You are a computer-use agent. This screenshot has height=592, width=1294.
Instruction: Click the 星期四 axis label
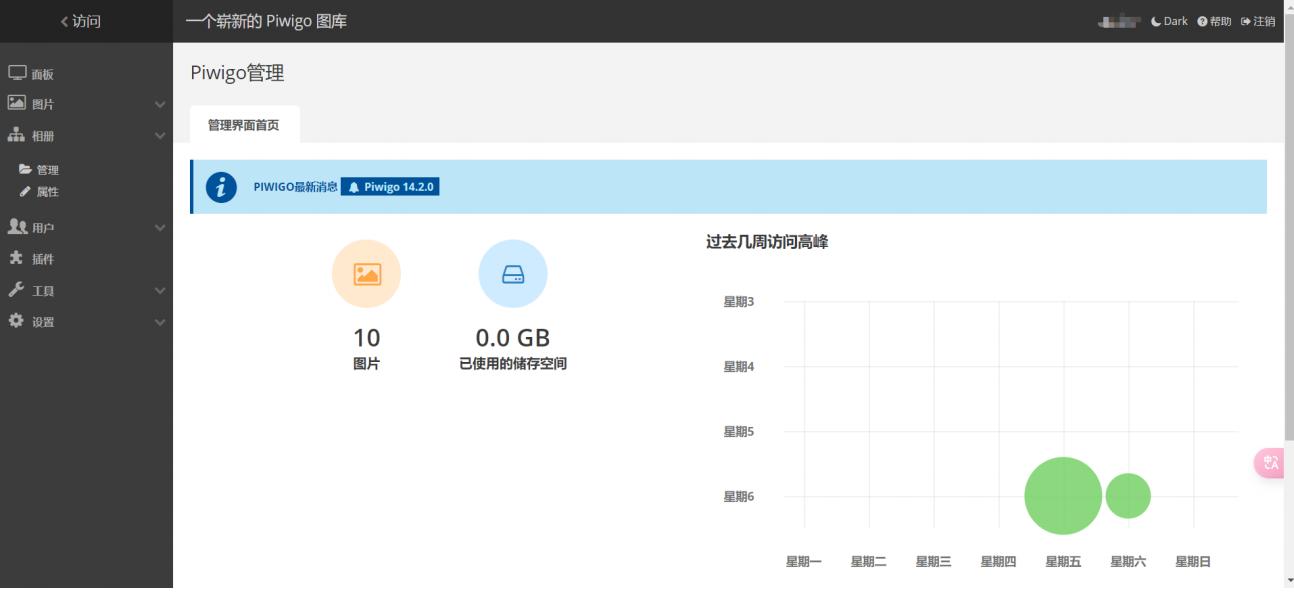coord(998,562)
